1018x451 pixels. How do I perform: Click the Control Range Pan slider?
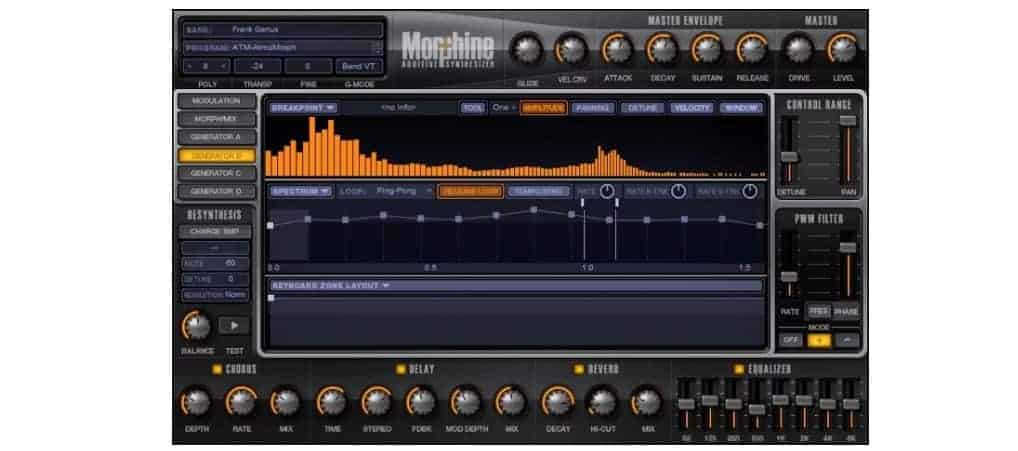click(847, 121)
